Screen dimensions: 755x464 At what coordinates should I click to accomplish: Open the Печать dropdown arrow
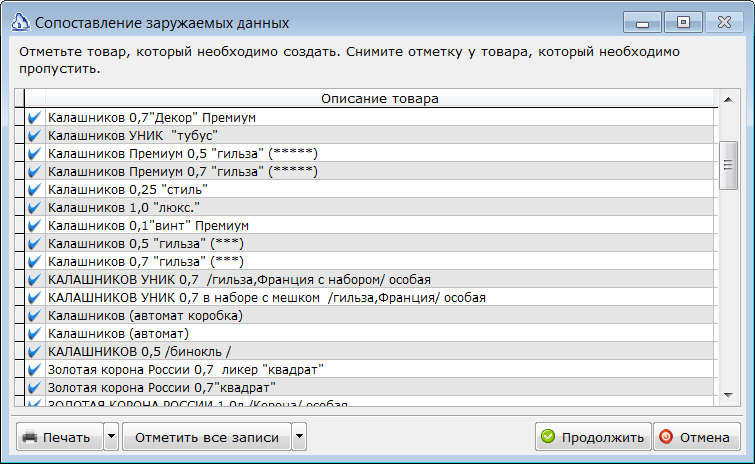point(111,437)
